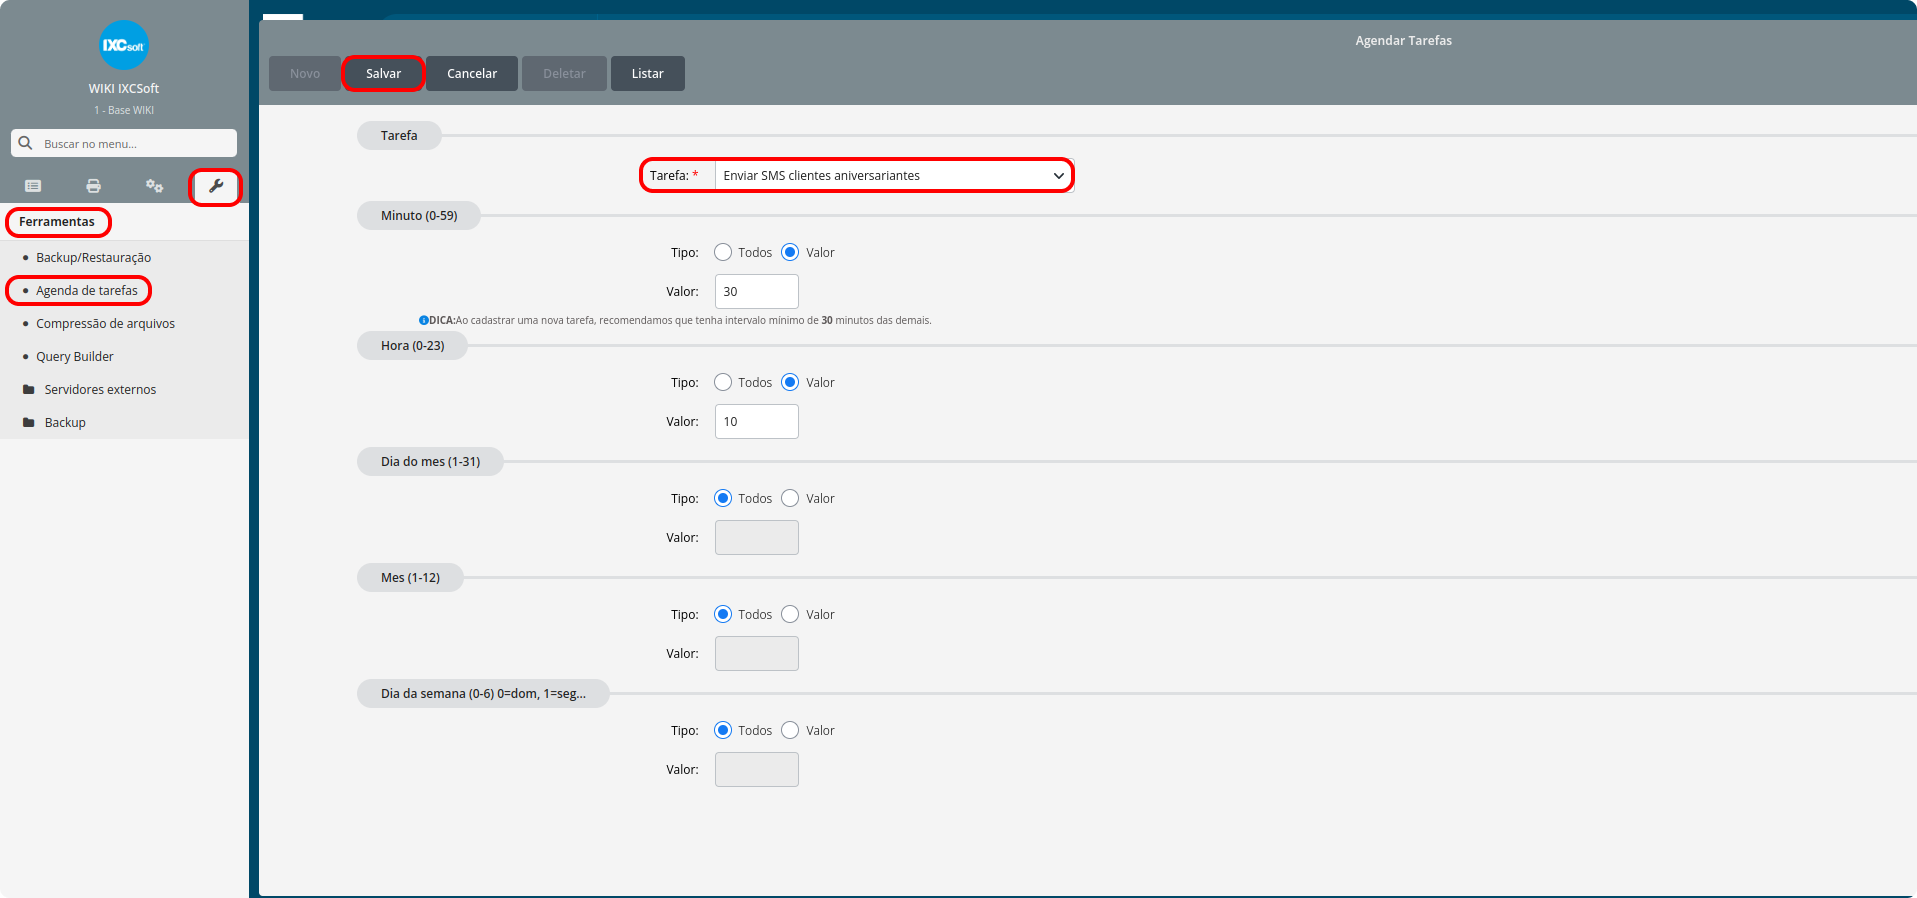Click the Backup folder icon

tap(29, 422)
